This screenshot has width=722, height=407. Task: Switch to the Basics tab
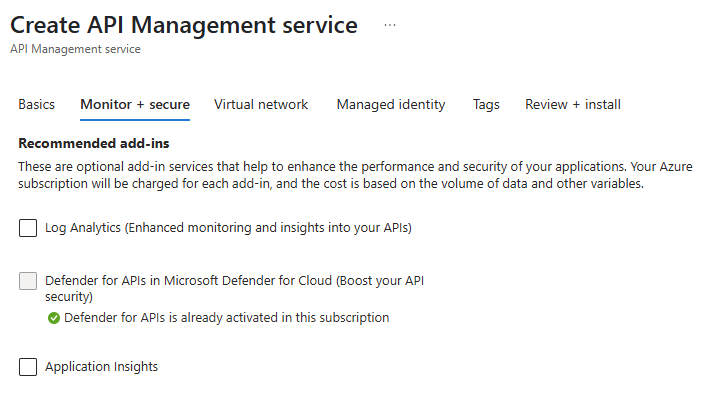coord(37,105)
